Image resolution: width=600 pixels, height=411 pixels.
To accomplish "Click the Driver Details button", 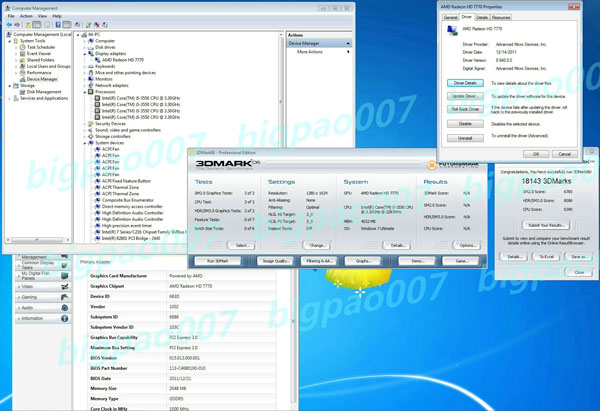I will tap(465, 83).
